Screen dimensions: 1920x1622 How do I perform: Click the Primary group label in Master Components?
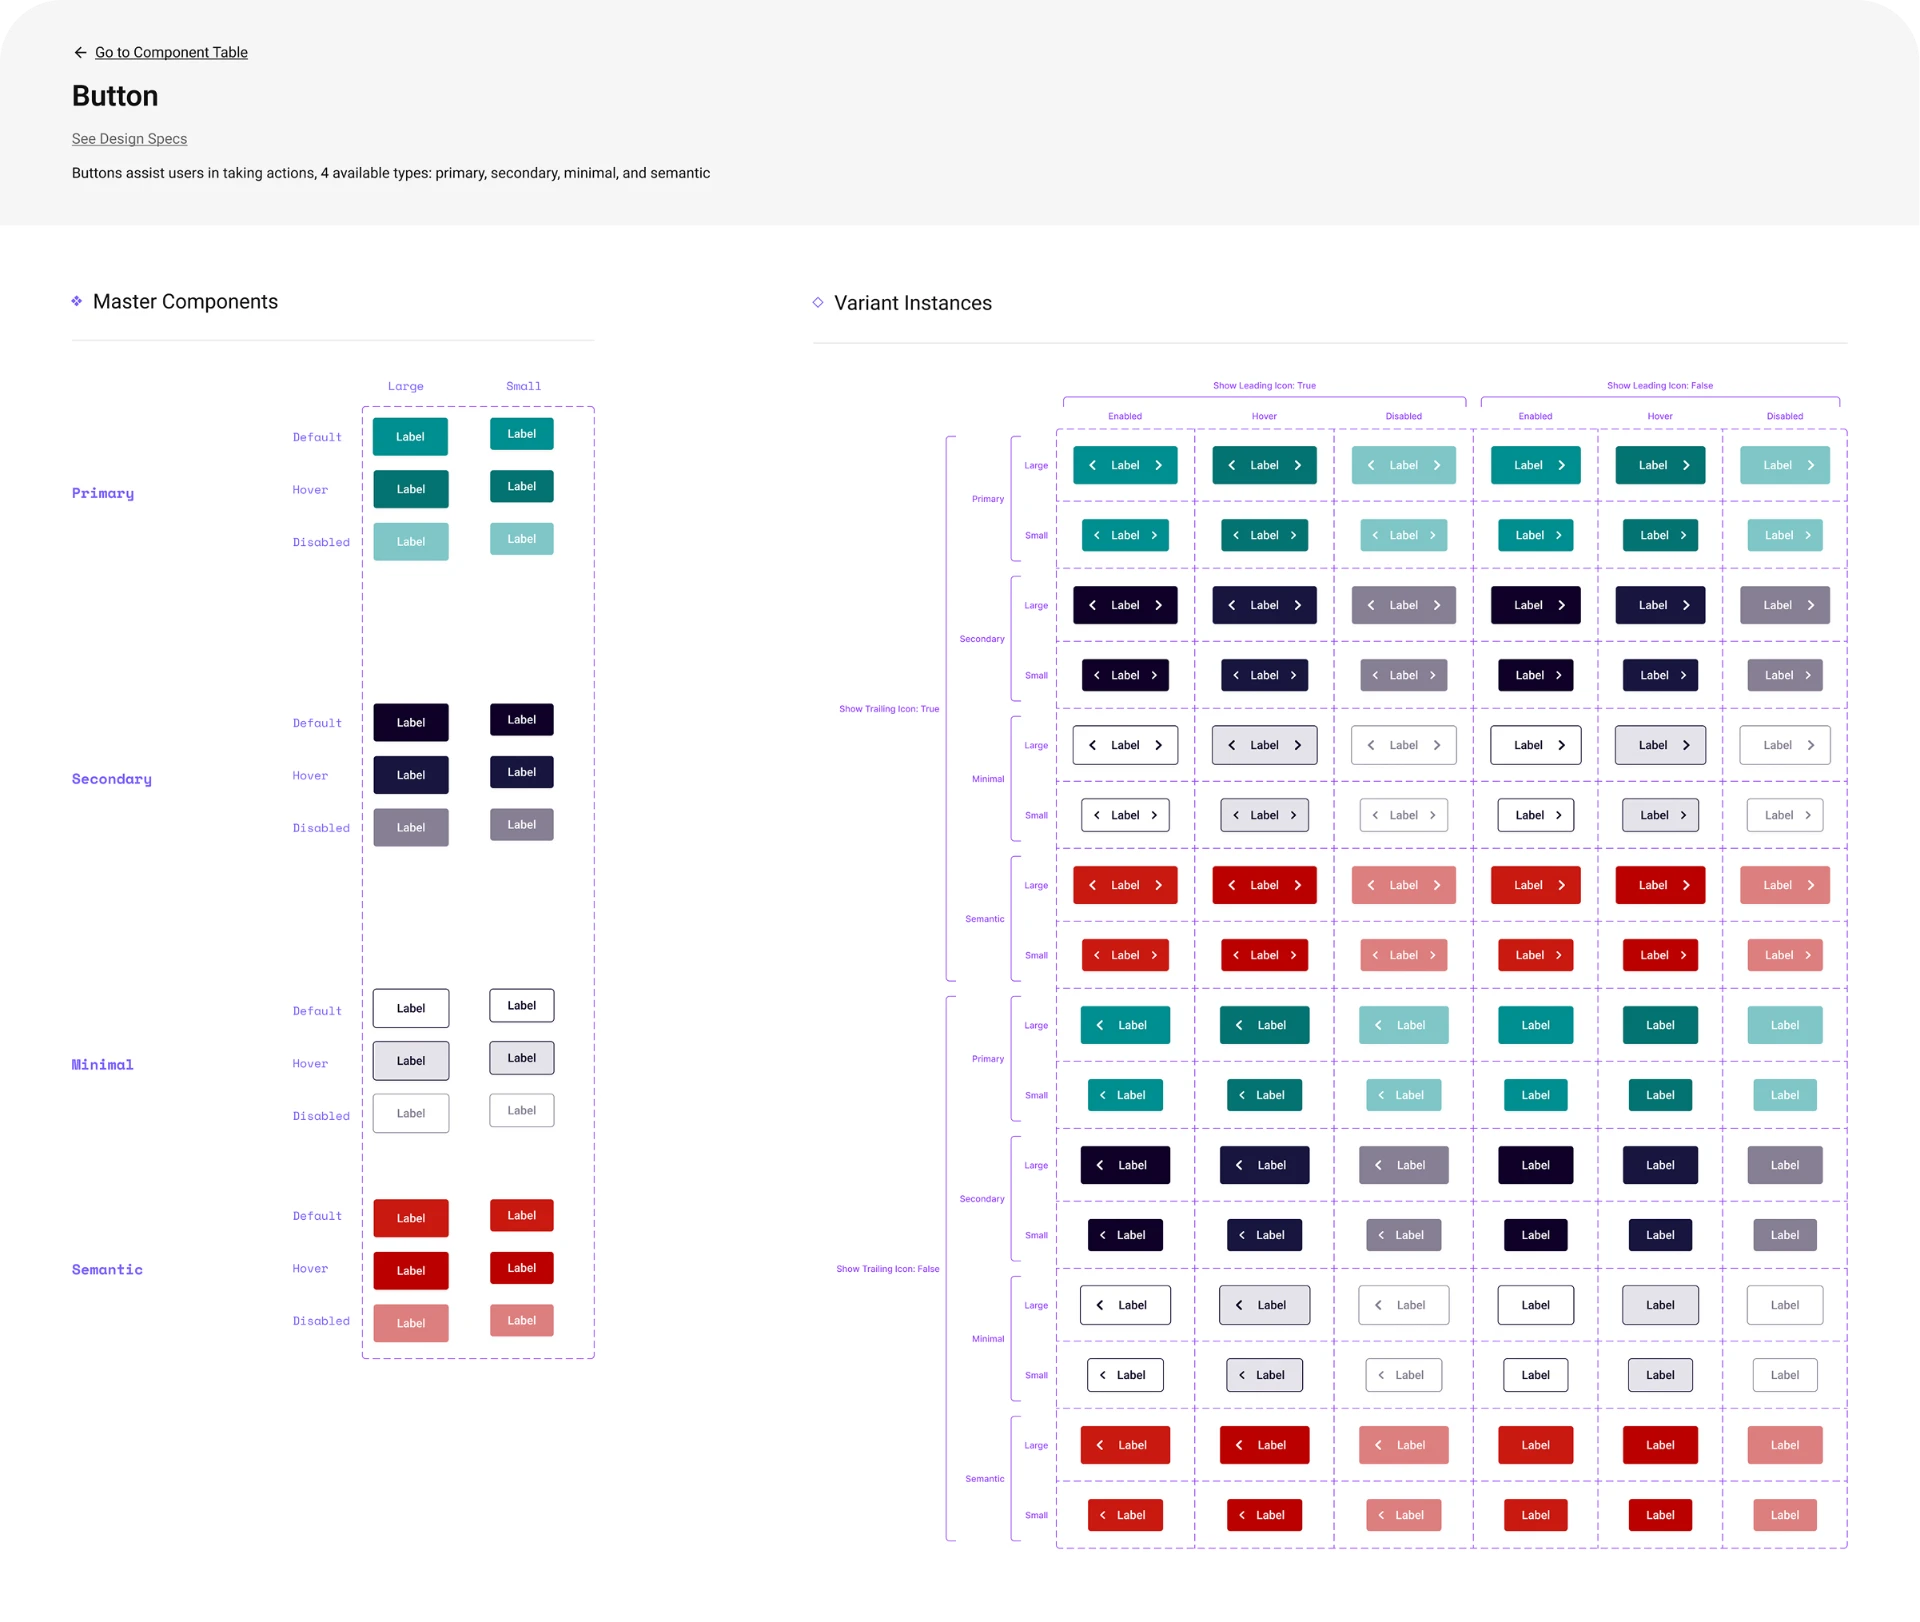(x=103, y=493)
